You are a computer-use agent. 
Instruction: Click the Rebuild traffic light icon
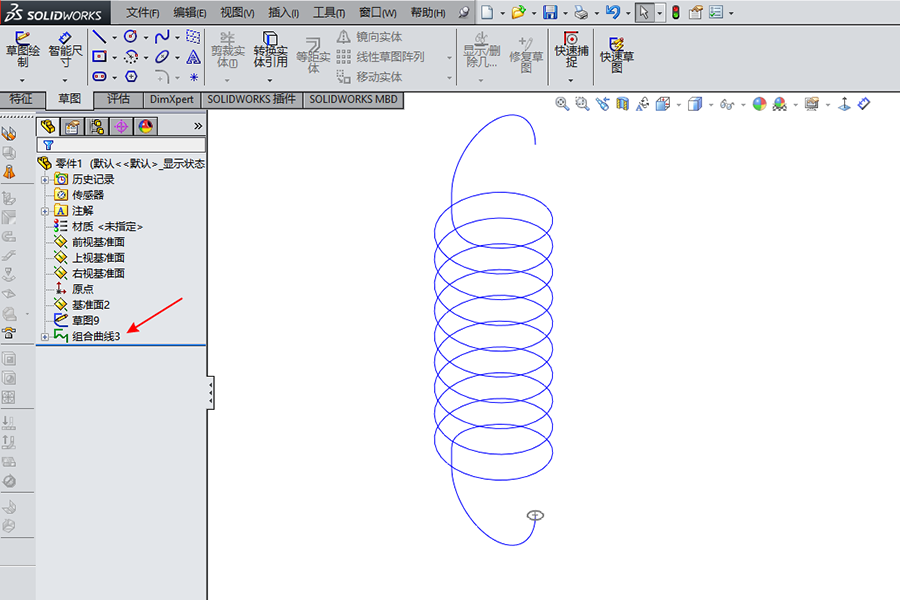tap(676, 12)
